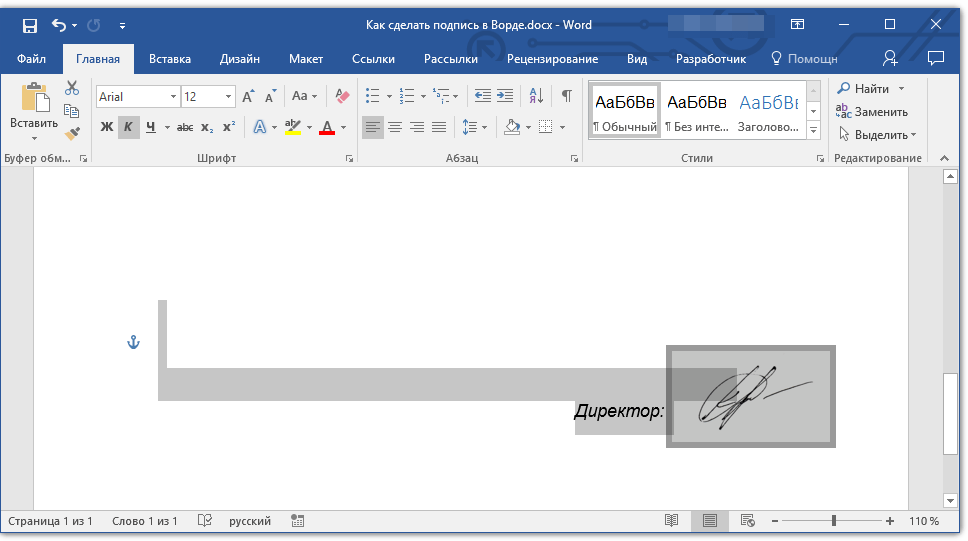This screenshot has width=968, height=541.
Task: Expand the font size dropdown showing 12
Action: click(x=229, y=97)
